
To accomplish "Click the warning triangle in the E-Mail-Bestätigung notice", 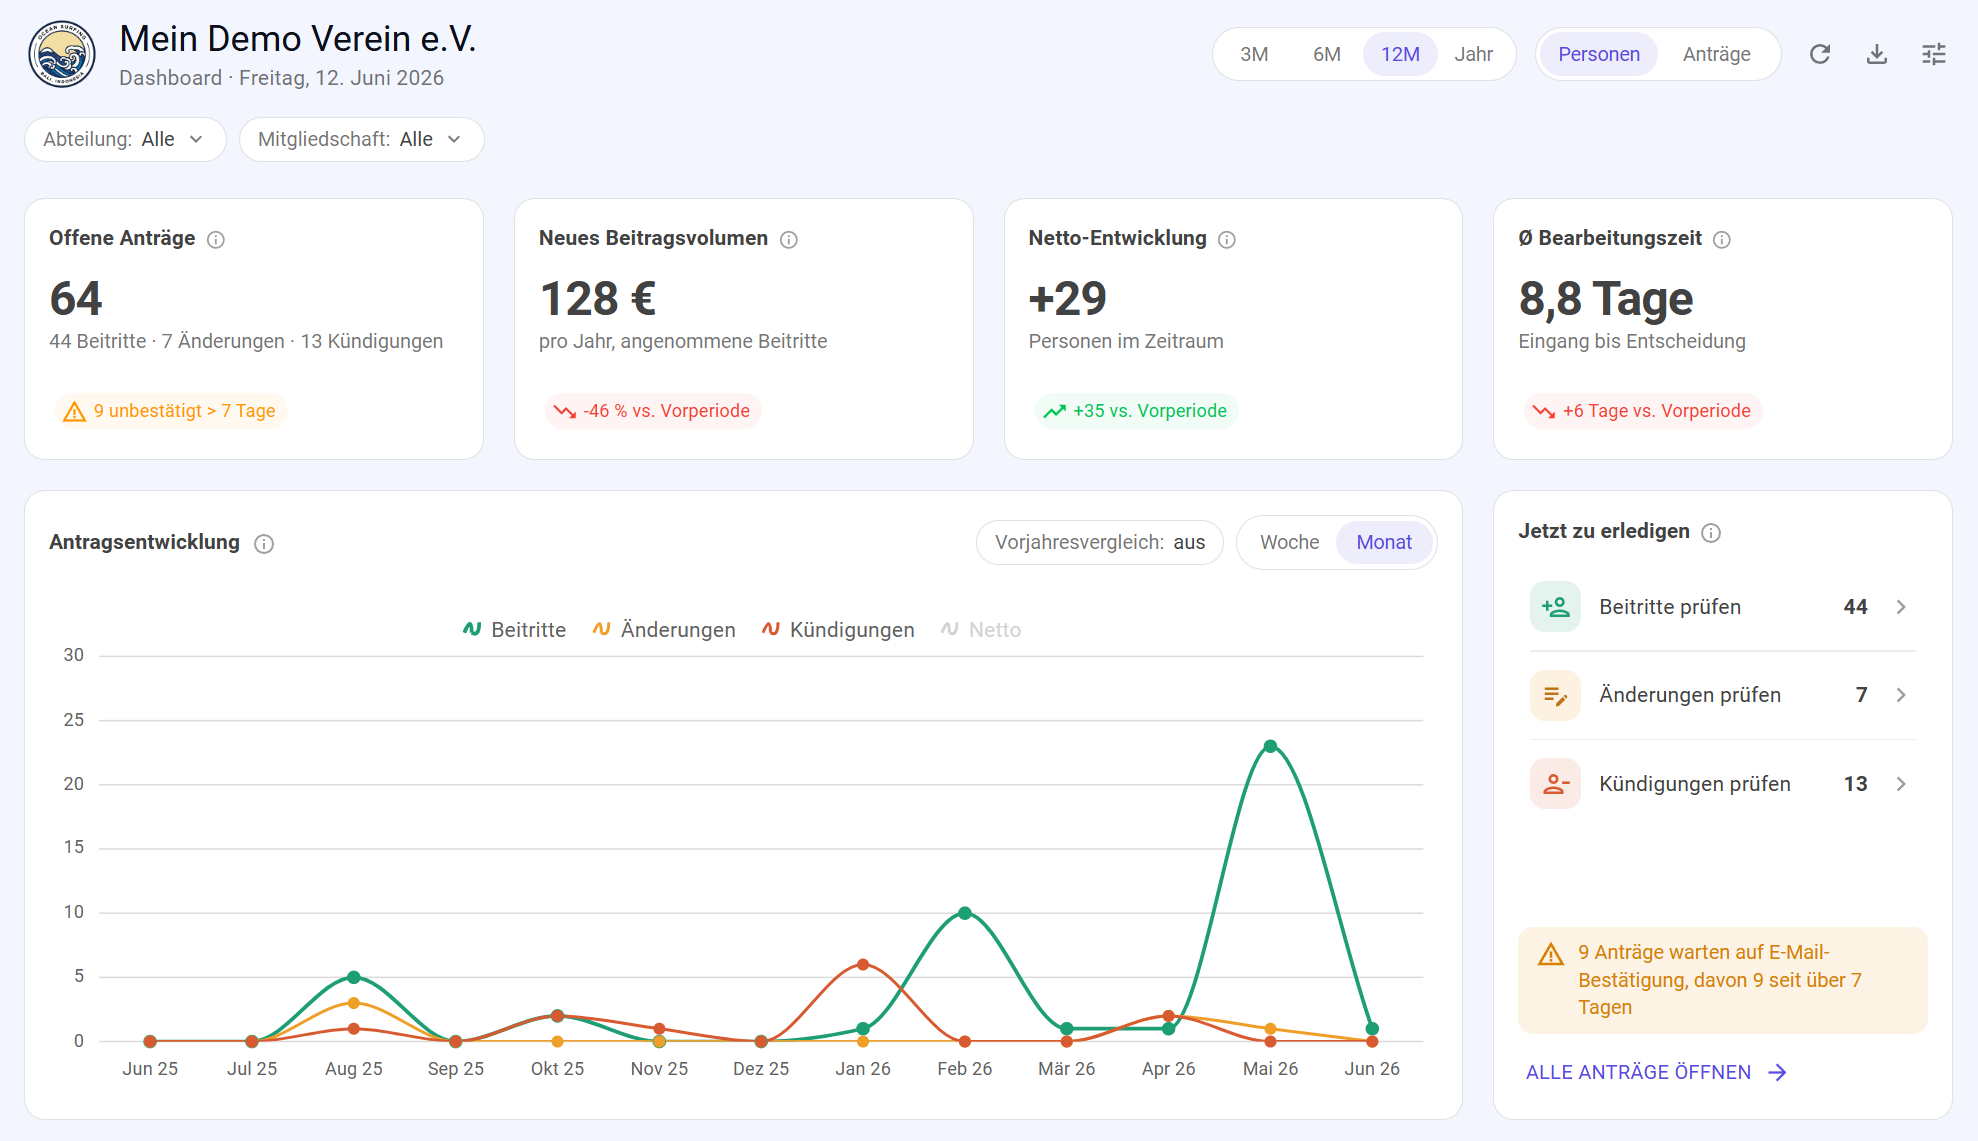I will (1551, 954).
